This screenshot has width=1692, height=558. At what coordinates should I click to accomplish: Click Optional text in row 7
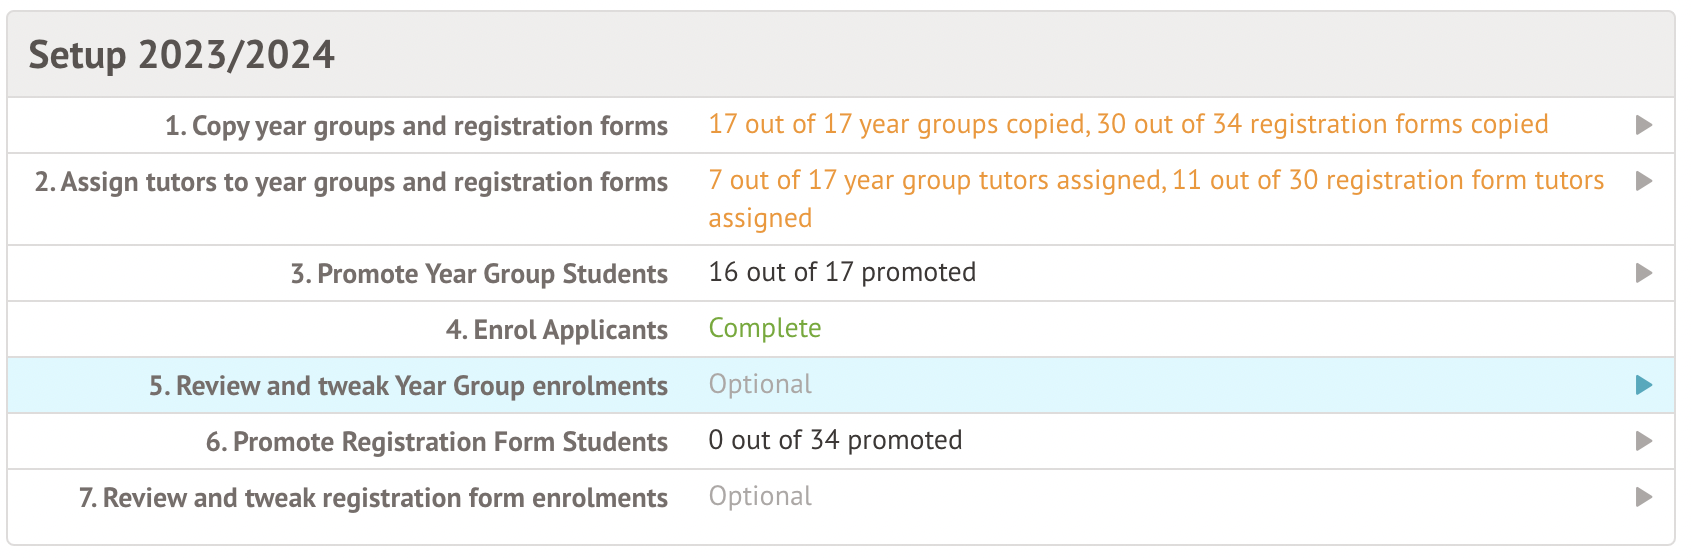pyautogui.click(x=760, y=496)
